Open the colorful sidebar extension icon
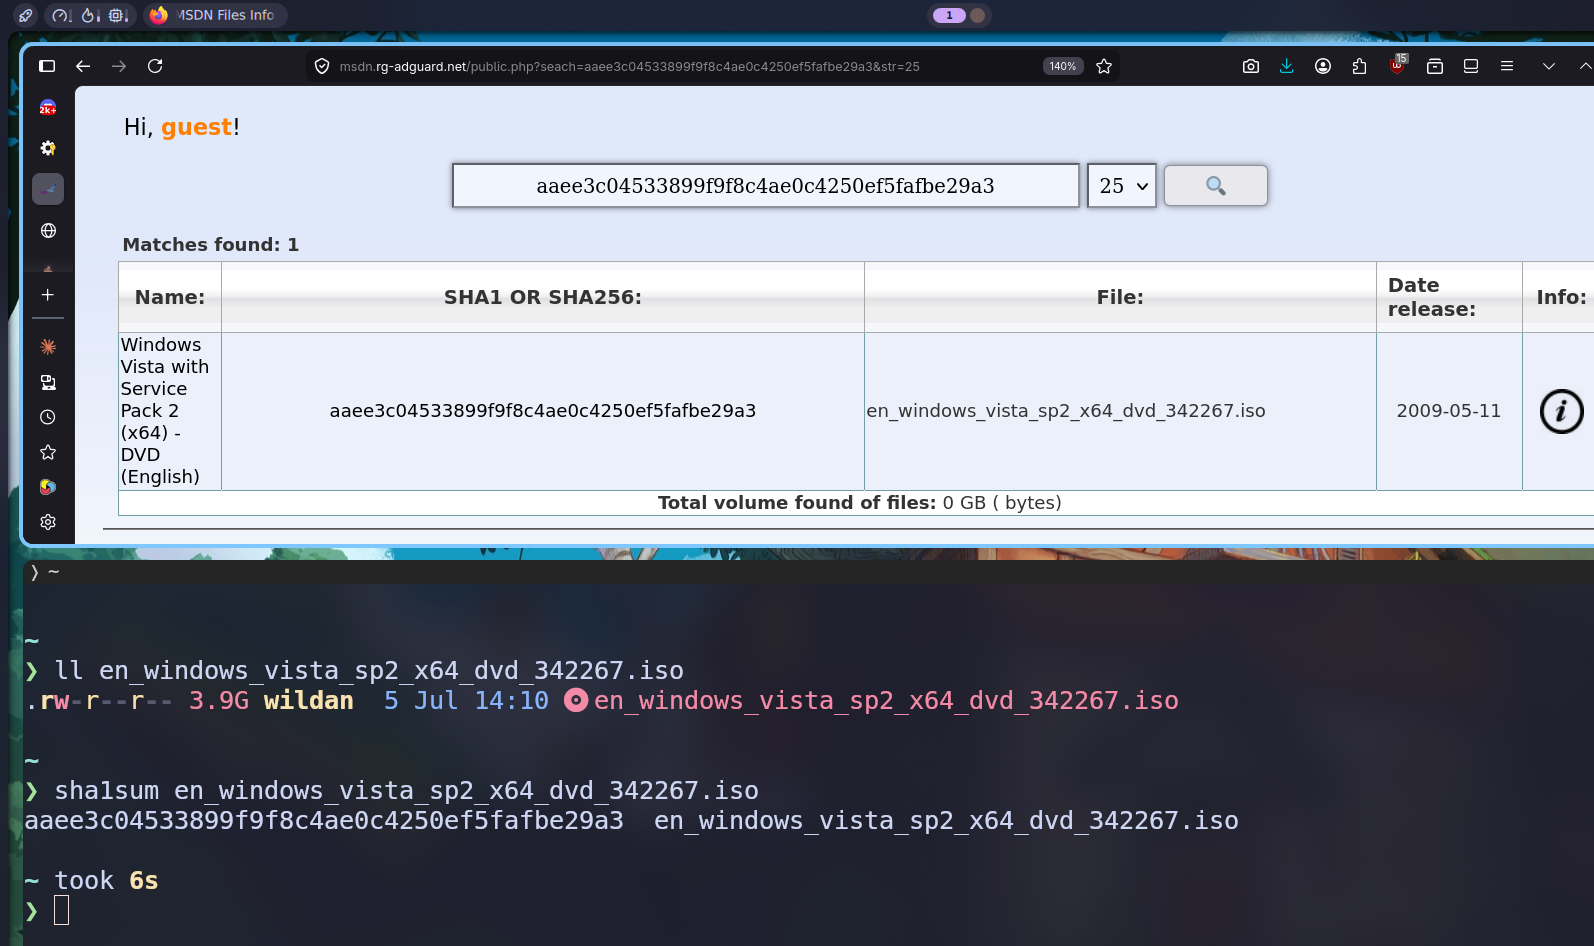This screenshot has height=946, width=1594. [48, 487]
